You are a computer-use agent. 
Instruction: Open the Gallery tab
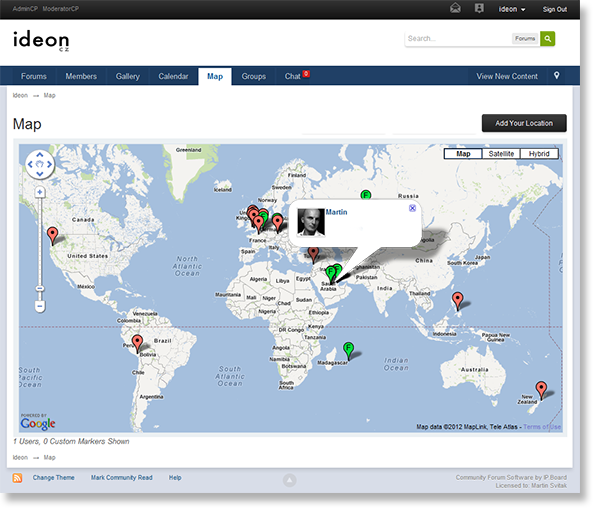(x=128, y=76)
